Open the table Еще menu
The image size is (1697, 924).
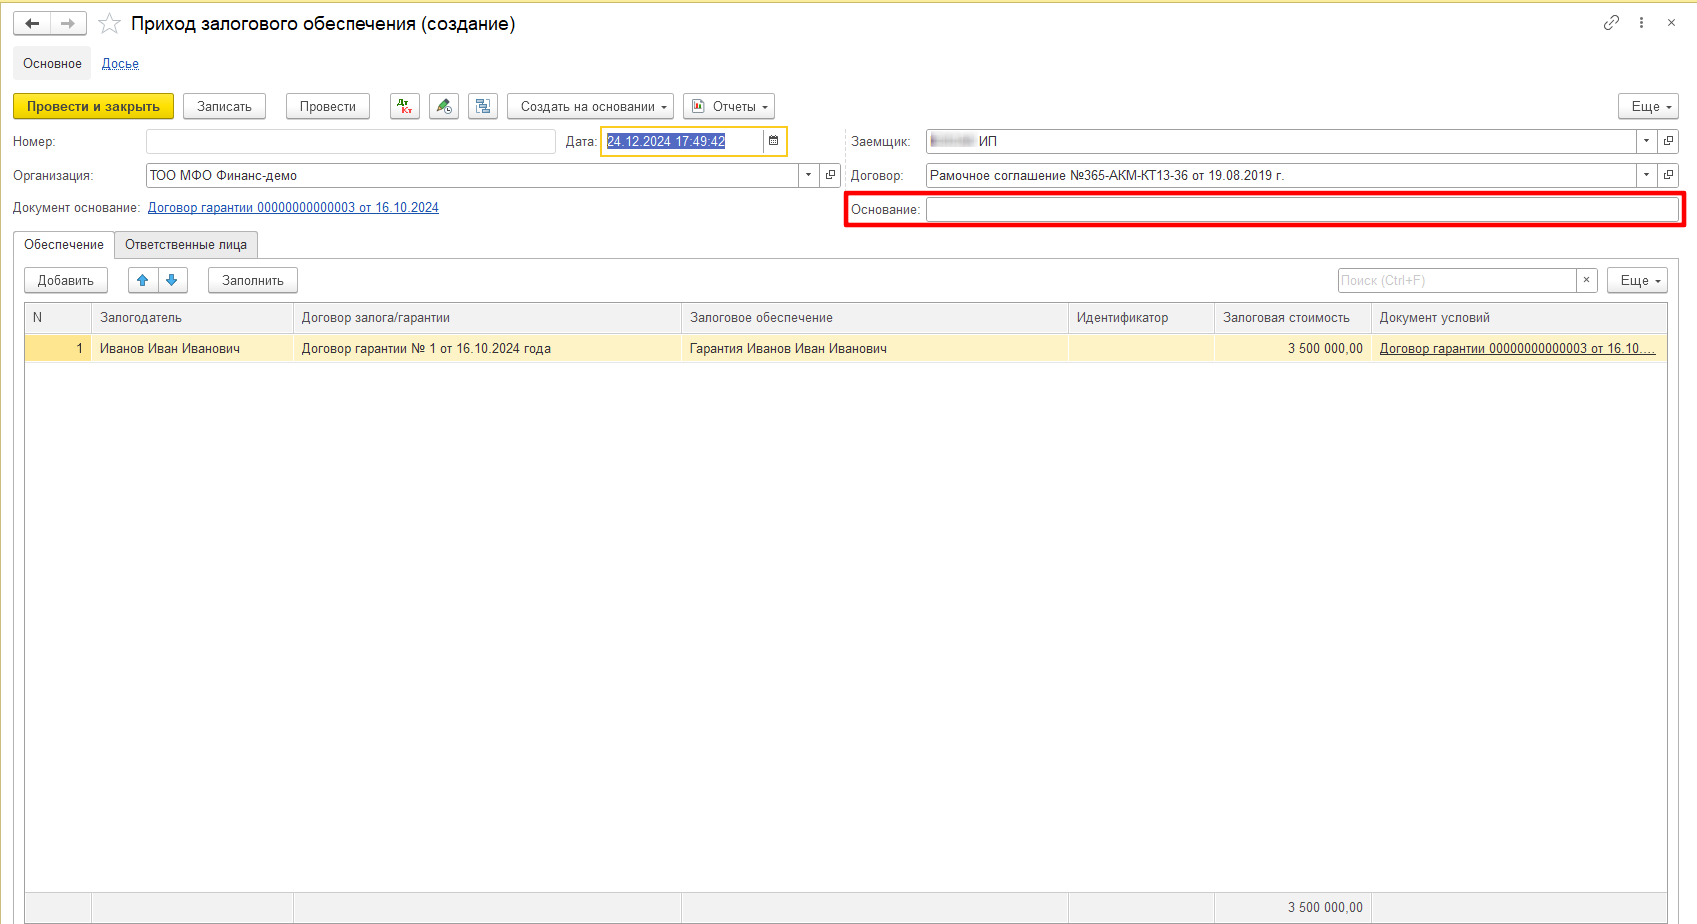[1637, 280]
